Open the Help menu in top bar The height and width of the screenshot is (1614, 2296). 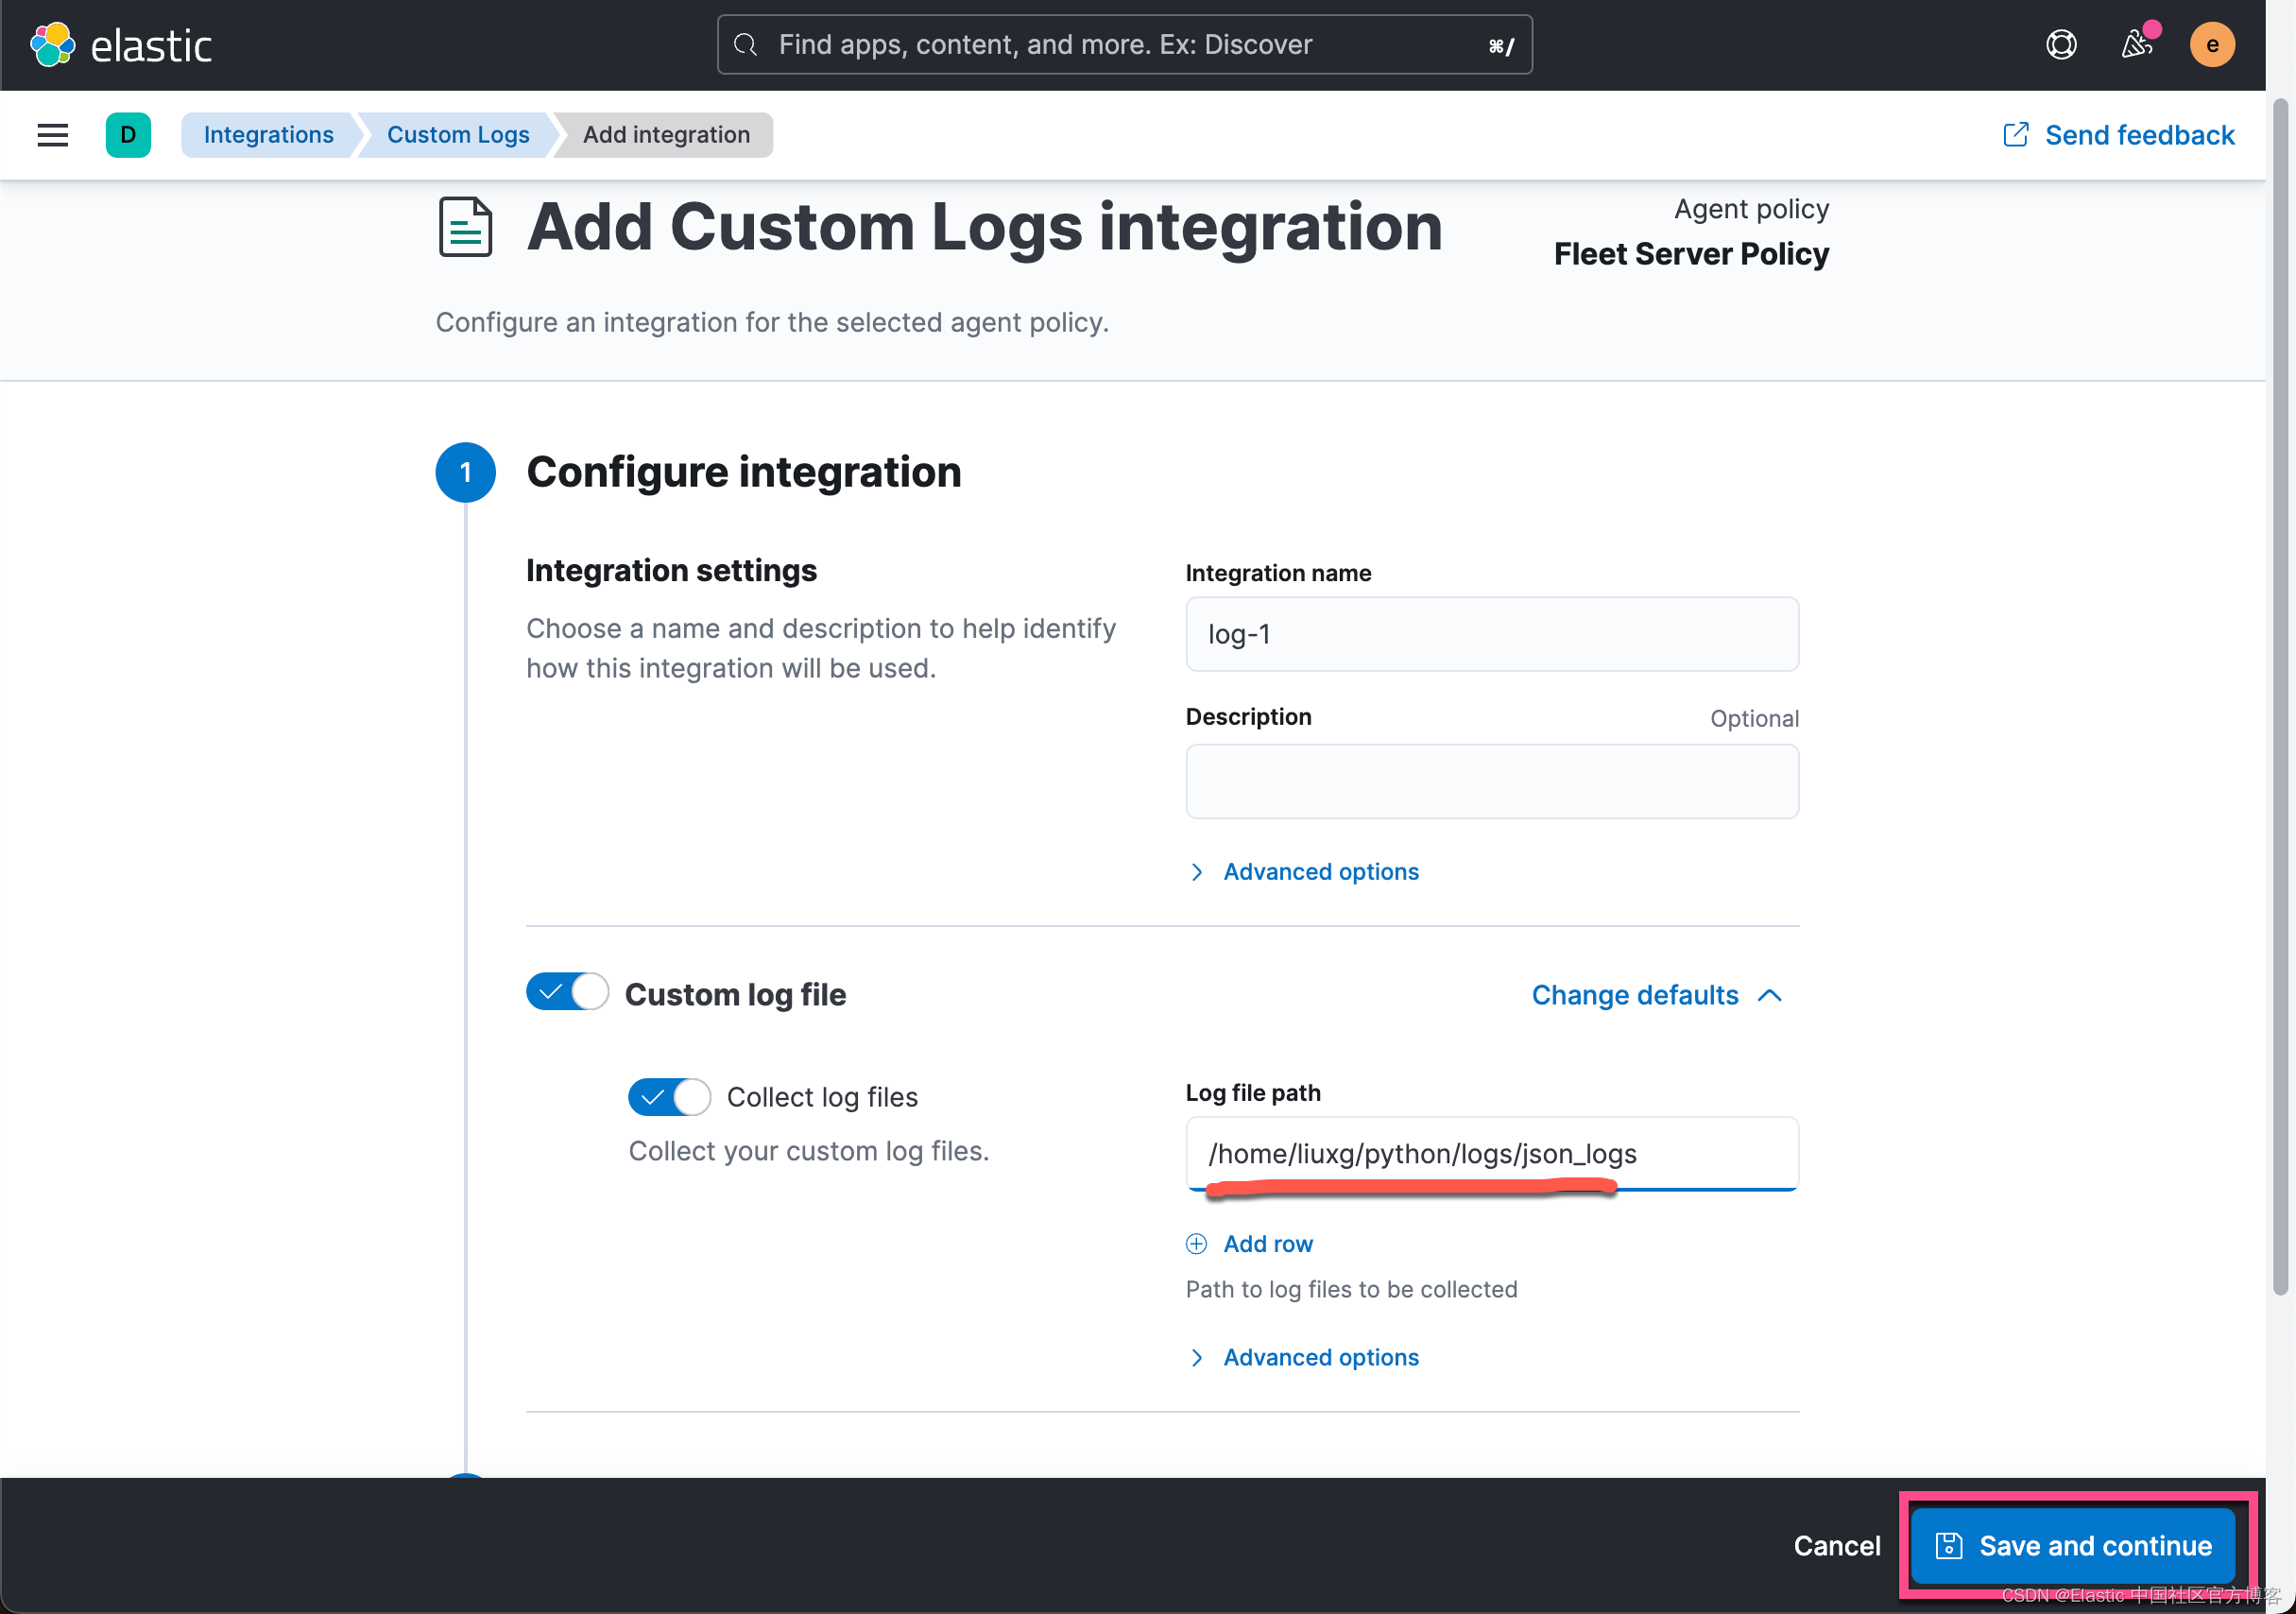2061,44
